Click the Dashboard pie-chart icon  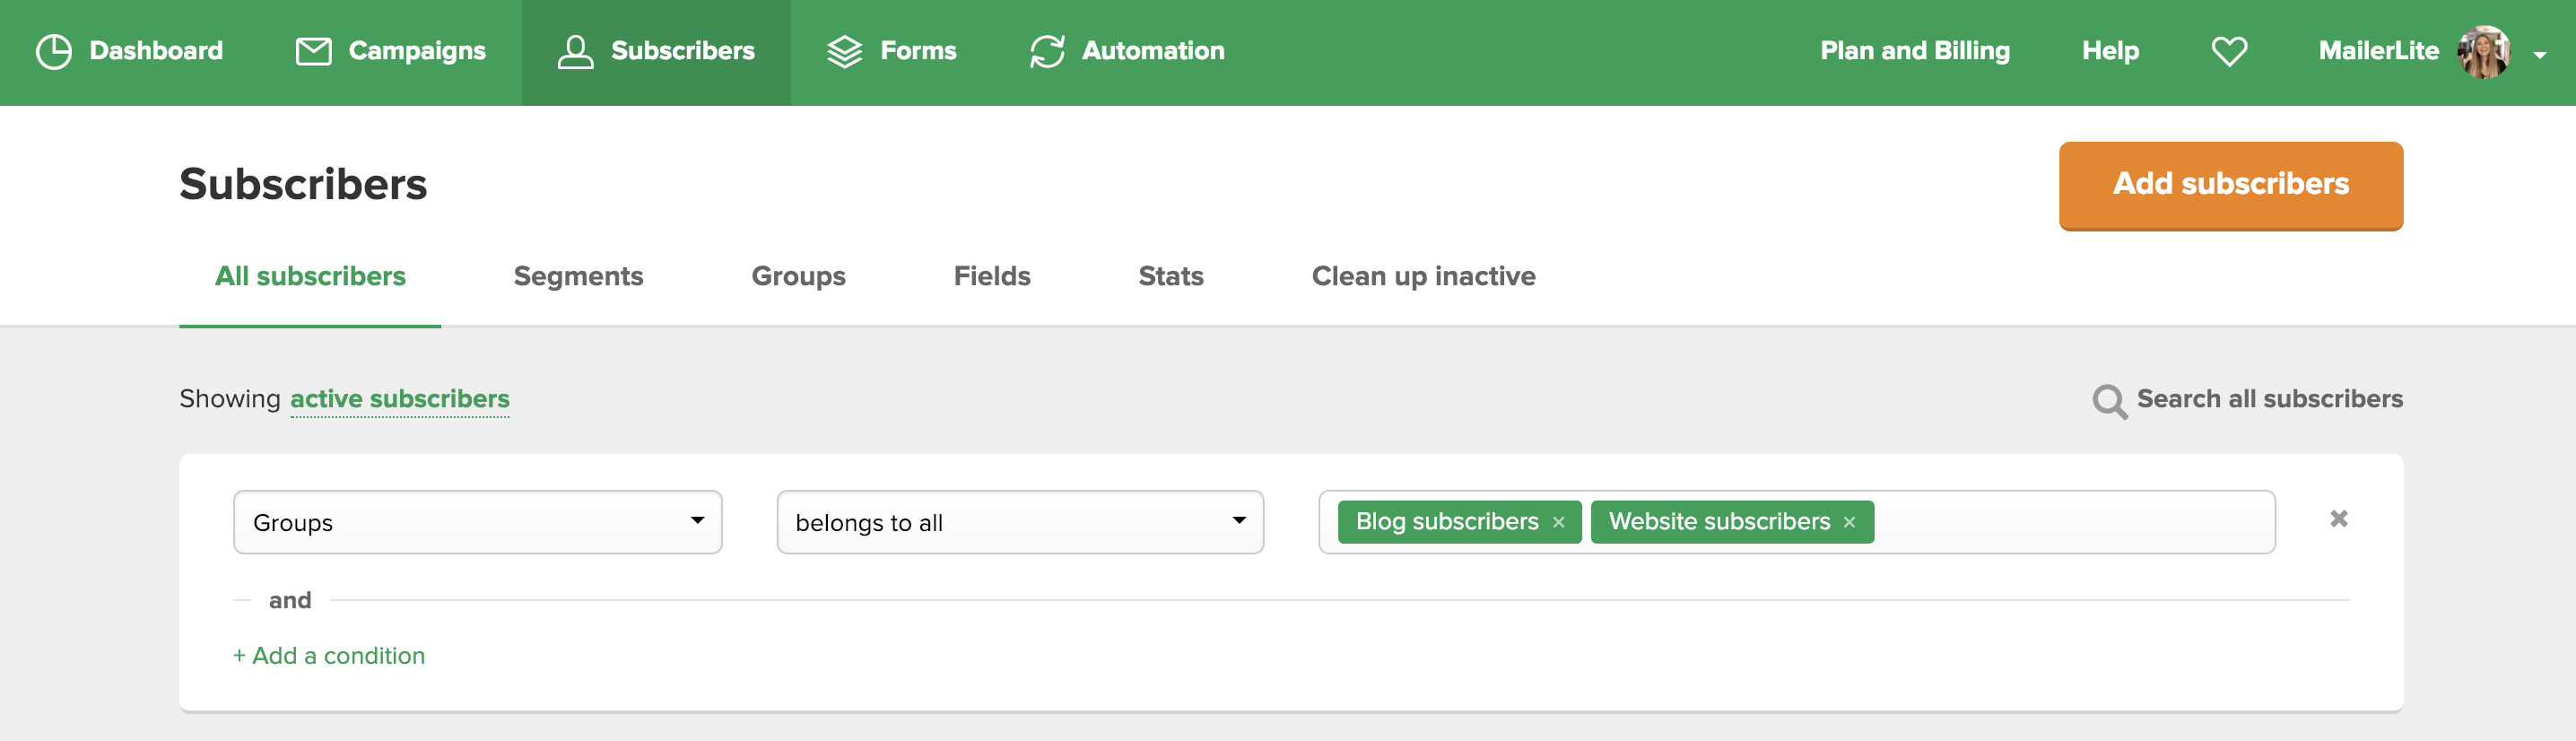53,51
